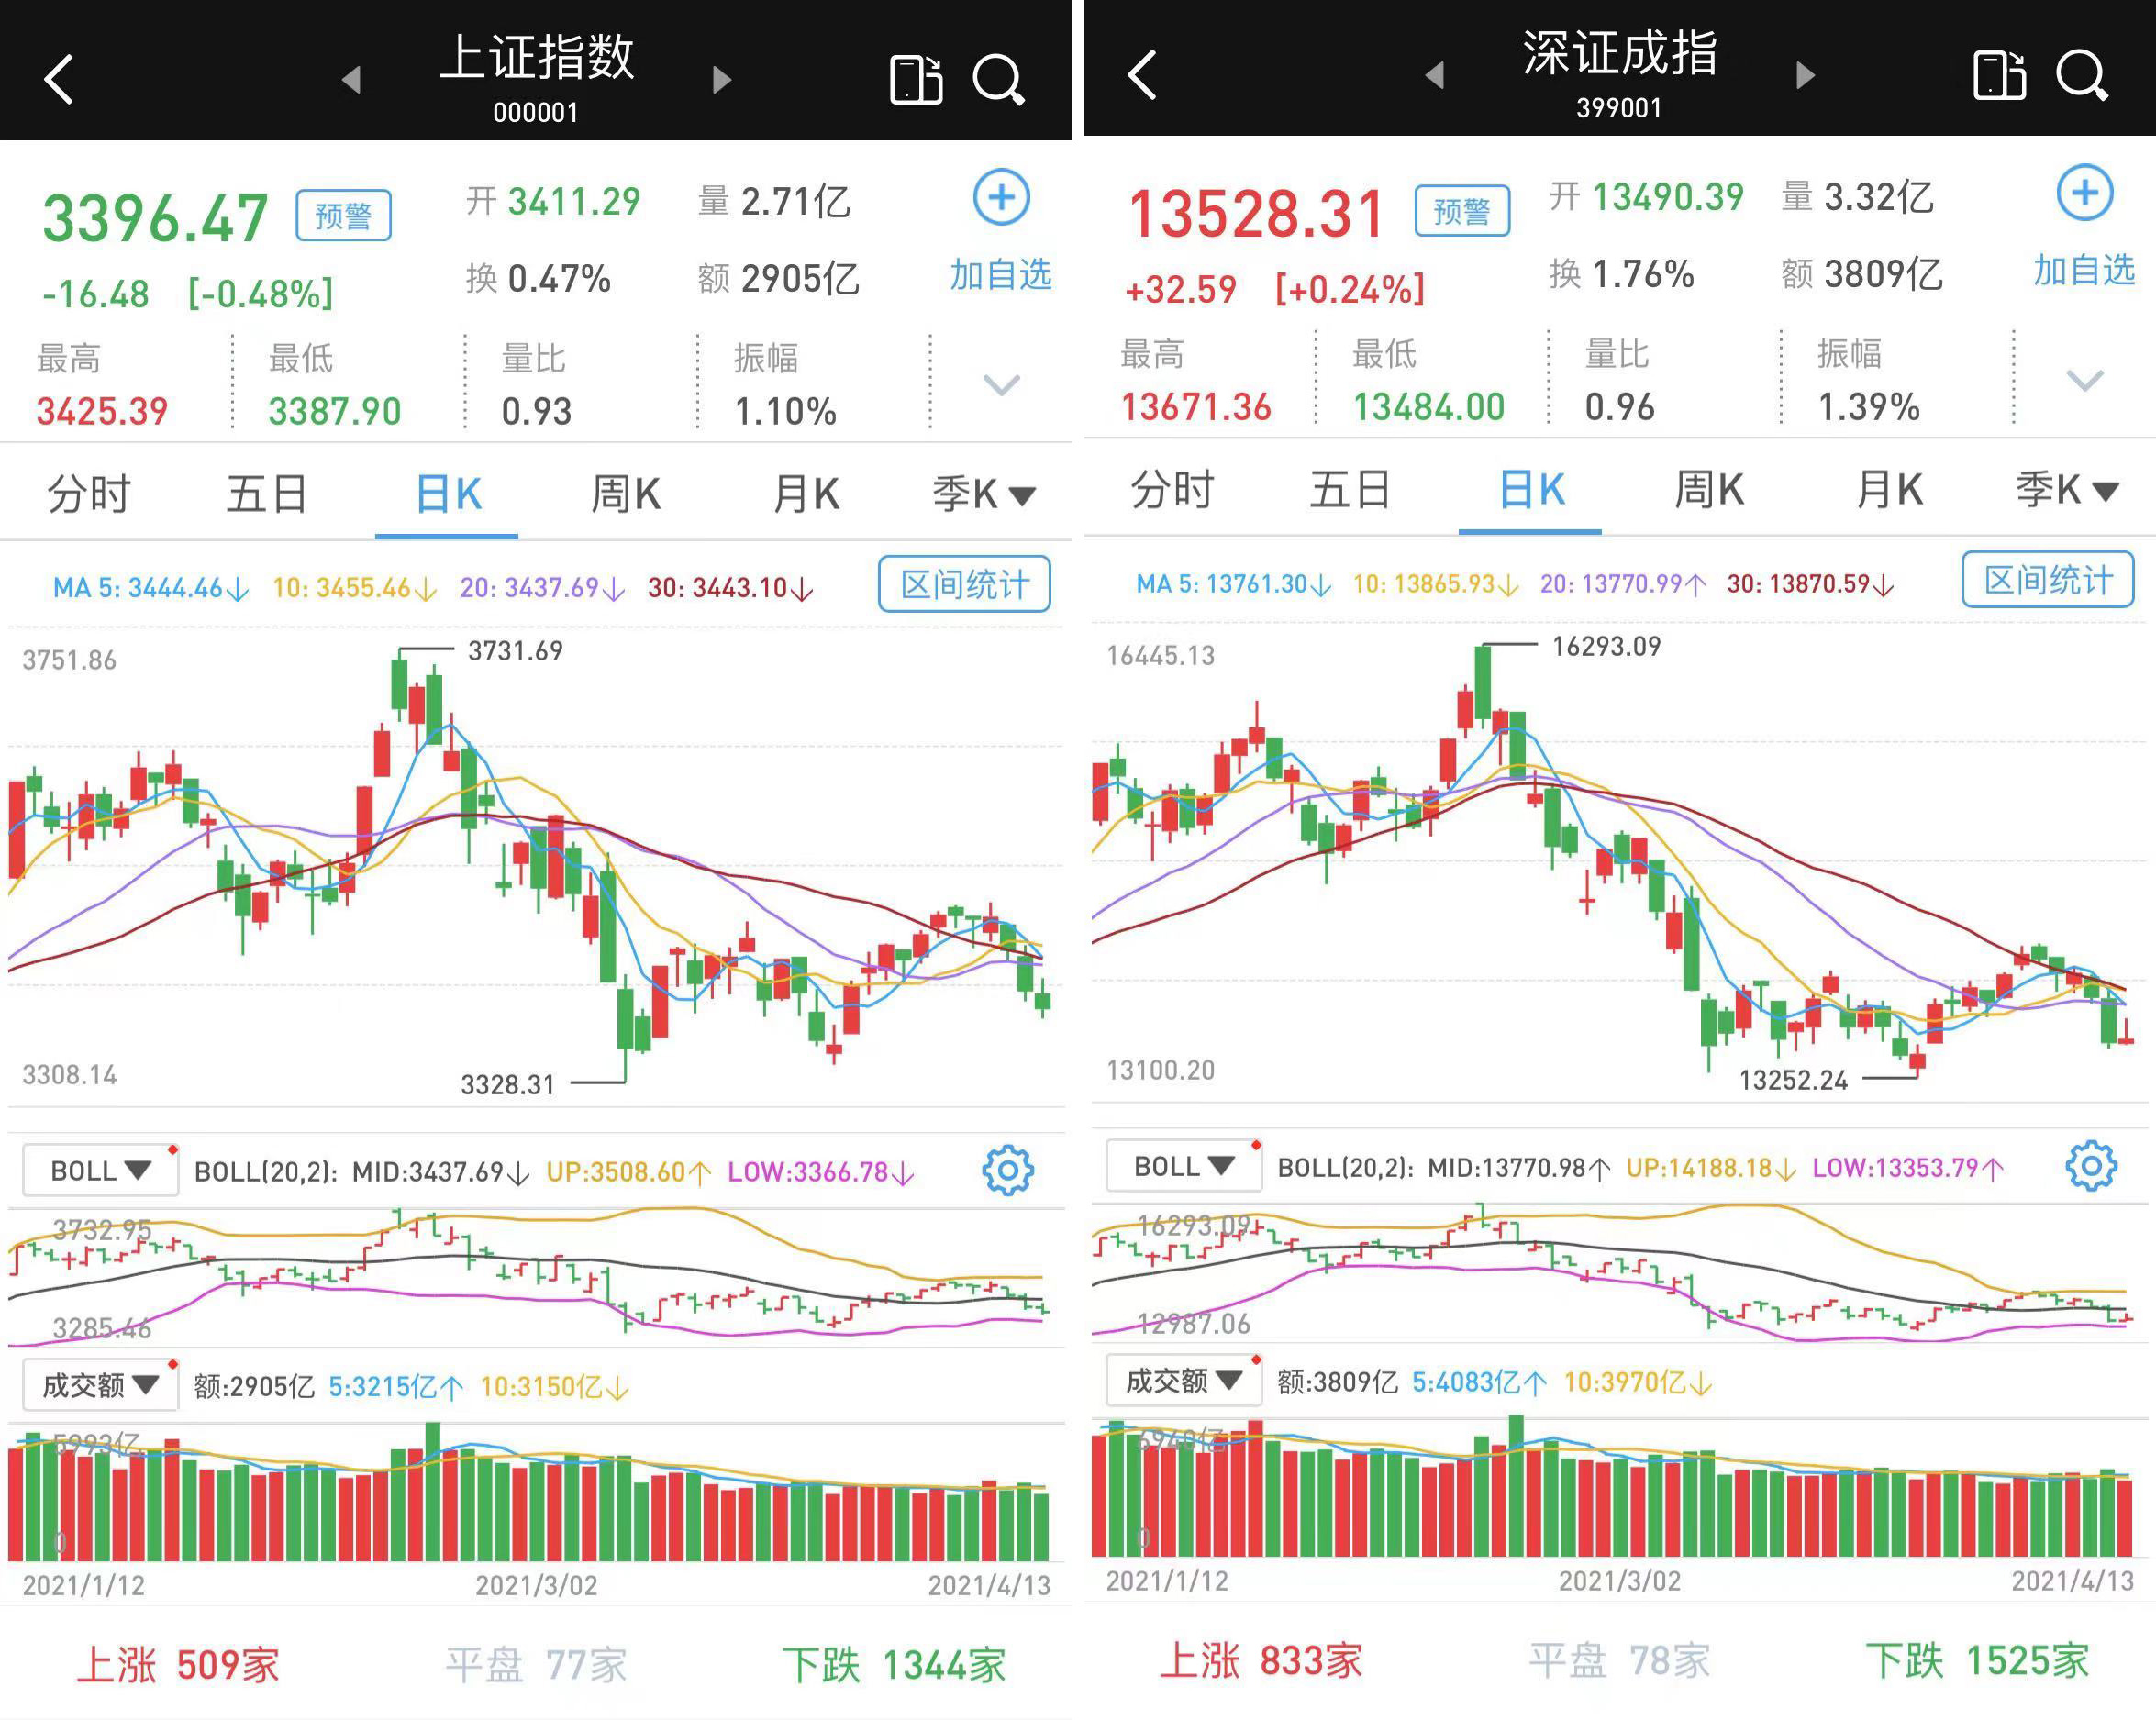Tap 预警 alert button beside 13528.31
The width and height of the screenshot is (2156, 1720).
[x=1461, y=211]
